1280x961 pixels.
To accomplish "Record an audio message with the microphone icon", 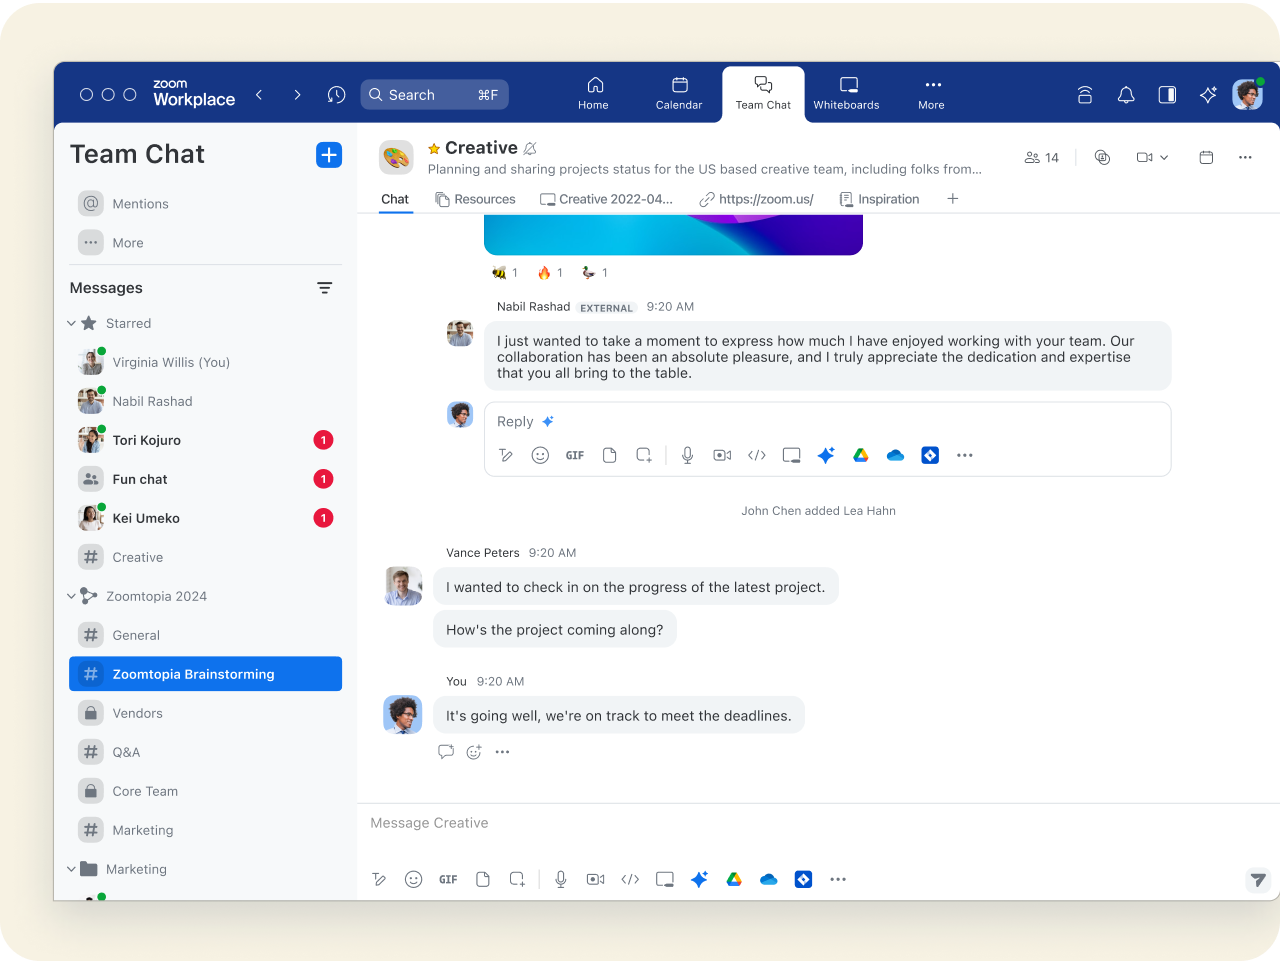I will pos(561,879).
